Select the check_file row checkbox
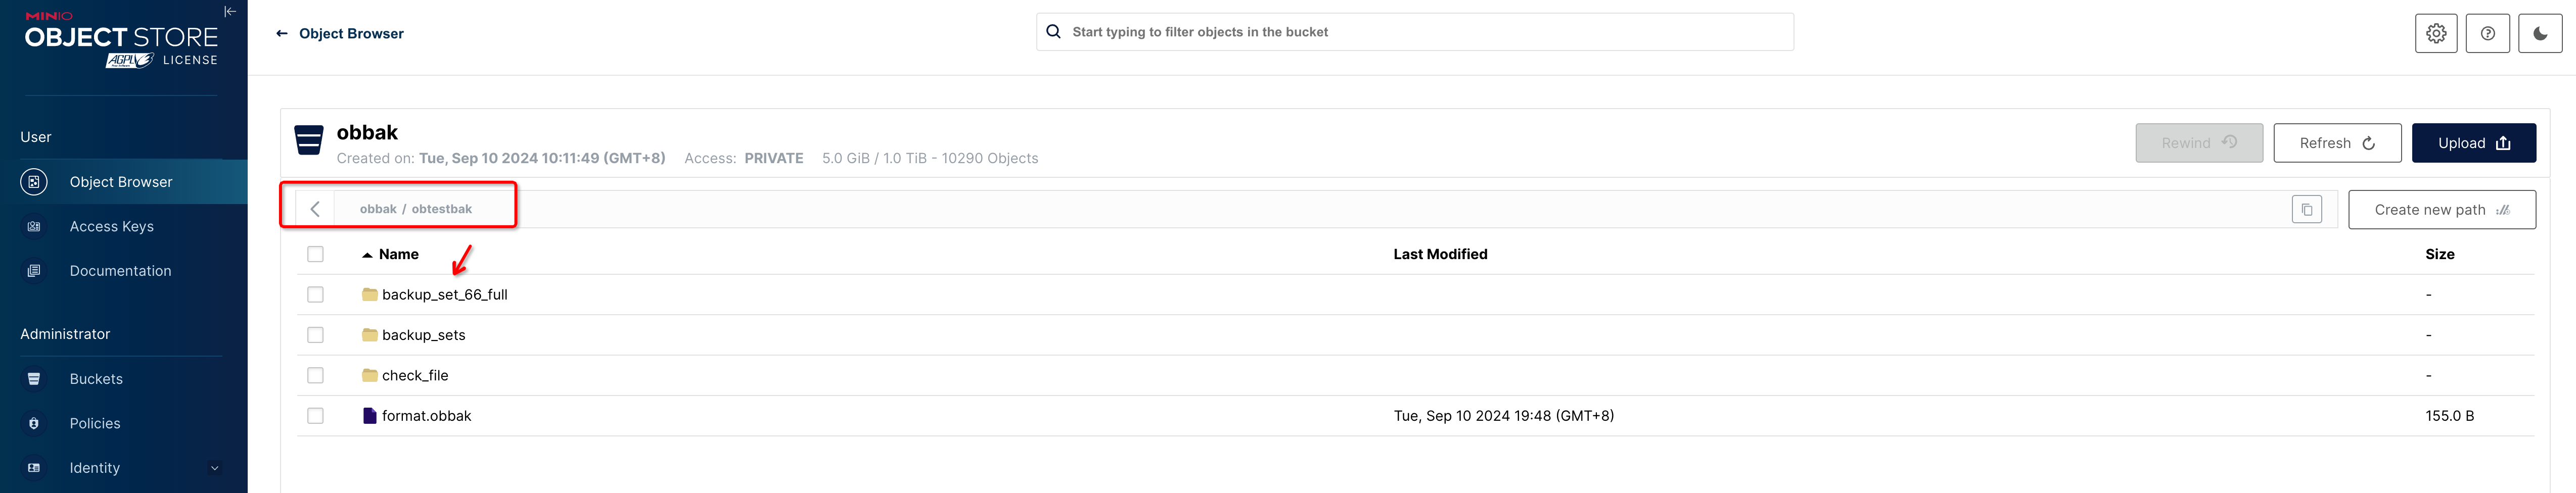Image resolution: width=2576 pixels, height=493 pixels. pyautogui.click(x=316, y=376)
